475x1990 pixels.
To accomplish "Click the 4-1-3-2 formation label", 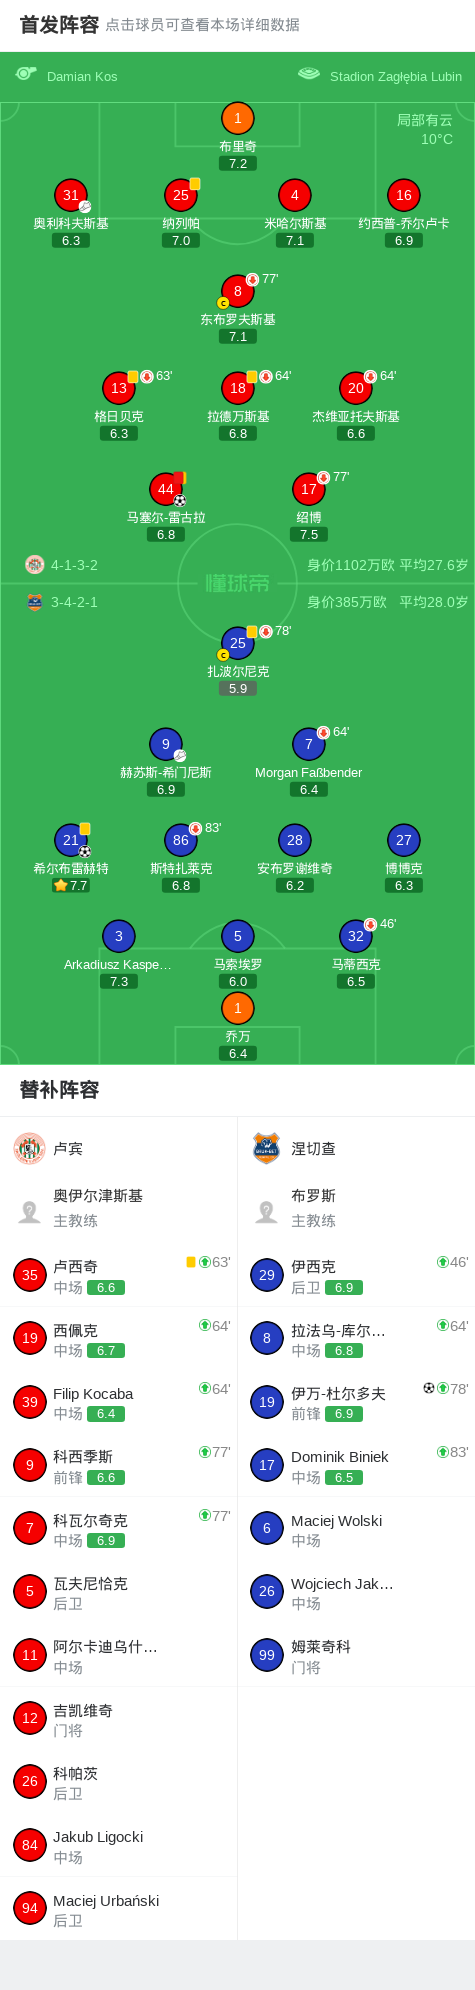I will pyautogui.click(x=74, y=565).
